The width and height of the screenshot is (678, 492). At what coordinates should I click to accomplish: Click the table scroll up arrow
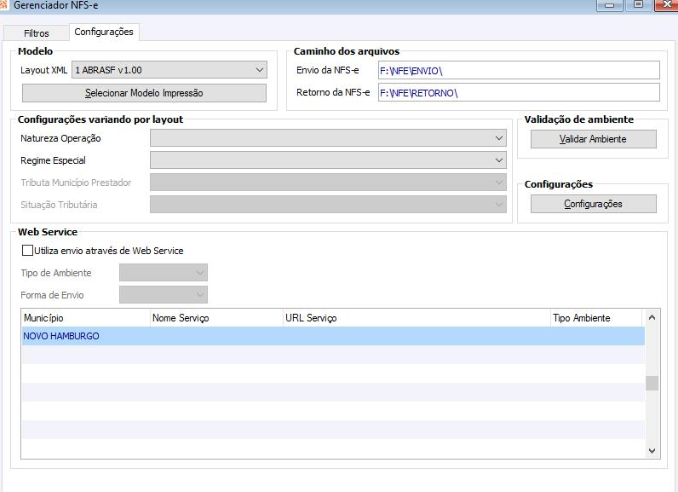pos(652,318)
